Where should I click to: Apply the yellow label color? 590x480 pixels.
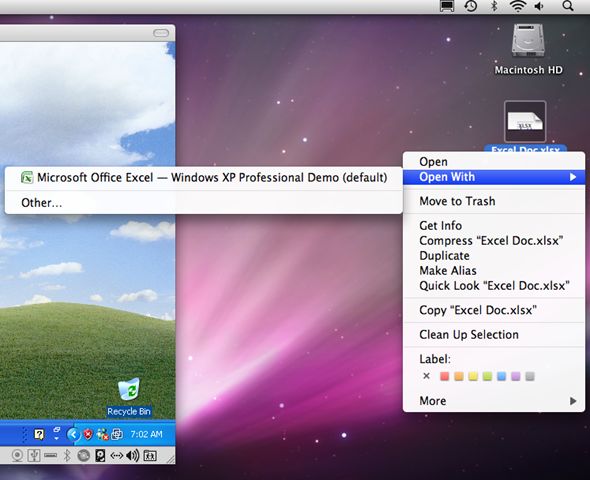tap(473, 376)
